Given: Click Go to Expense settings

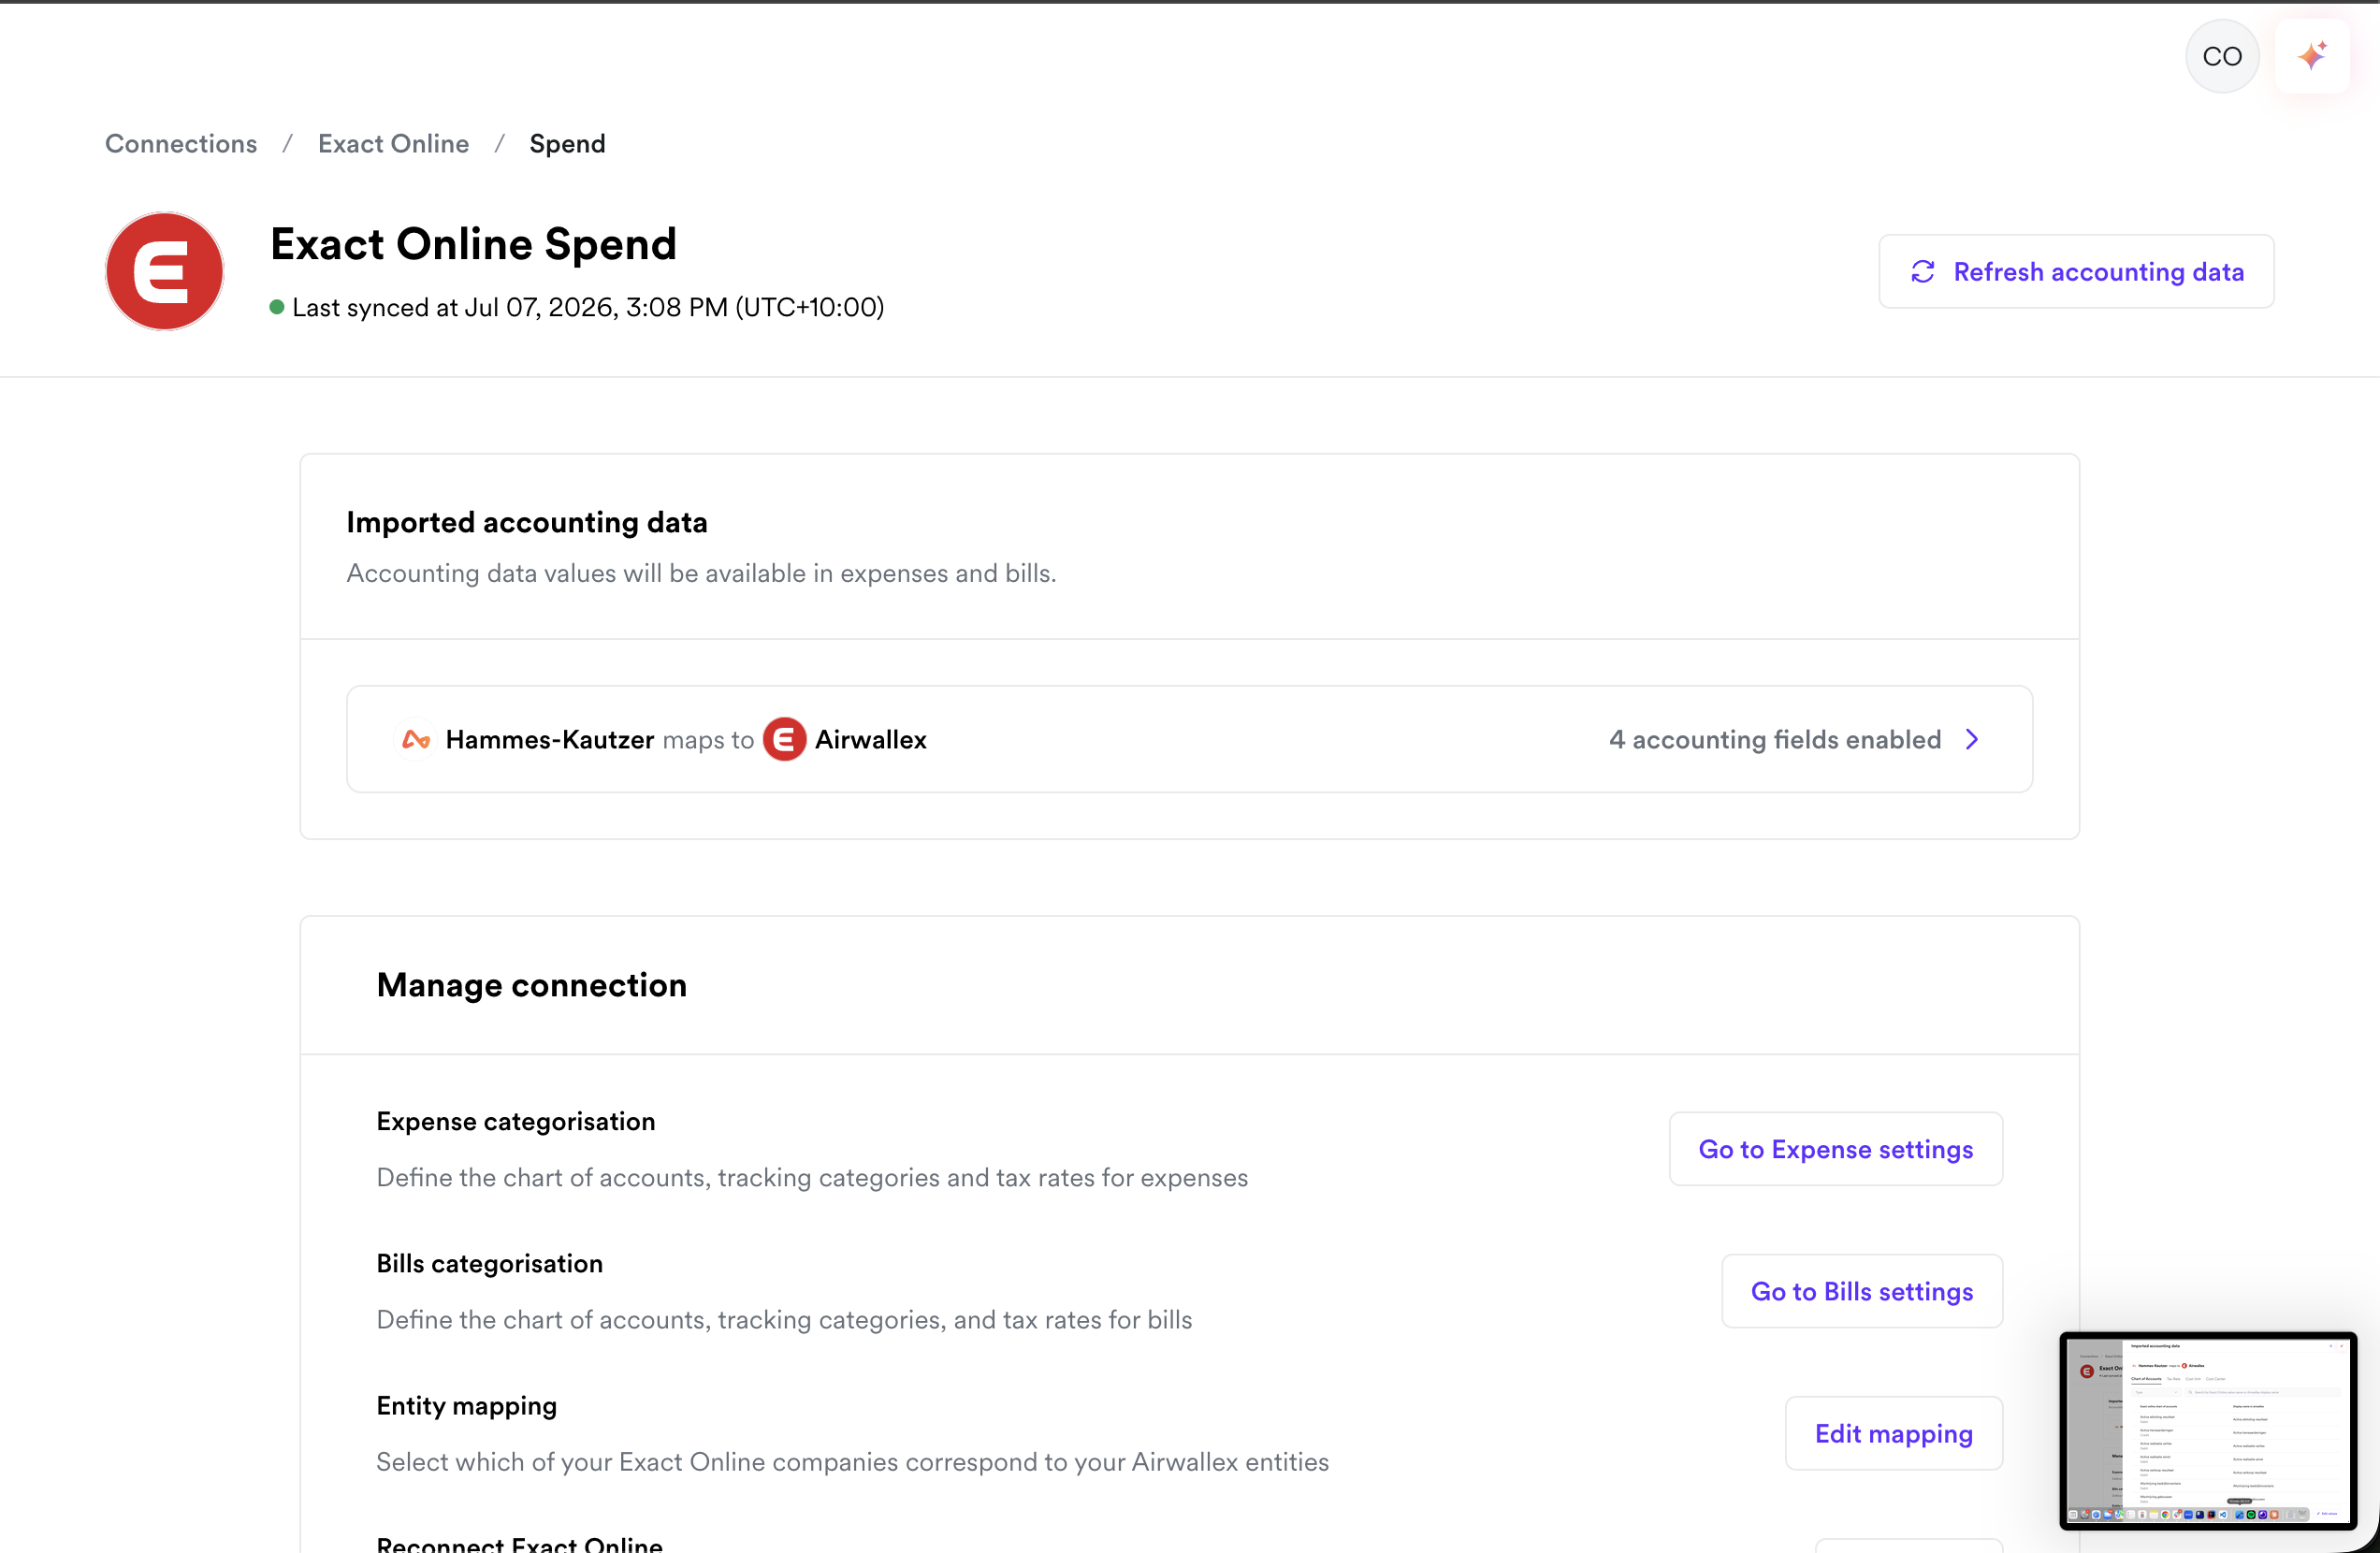Looking at the screenshot, I should pyautogui.click(x=1836, y=1150).
